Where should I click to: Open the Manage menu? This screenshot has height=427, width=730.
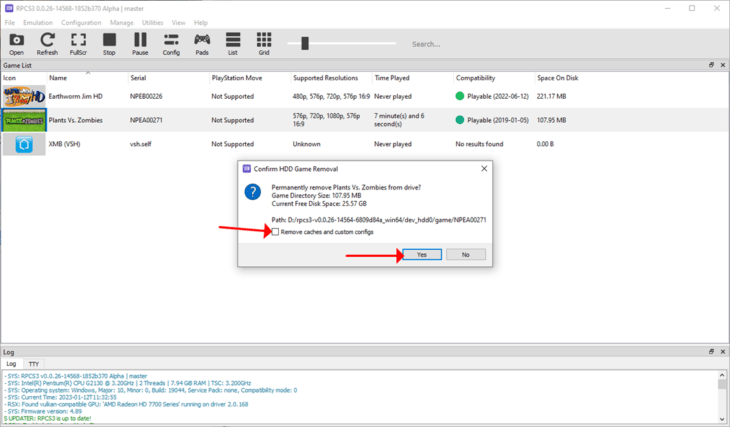coord(122,22)
